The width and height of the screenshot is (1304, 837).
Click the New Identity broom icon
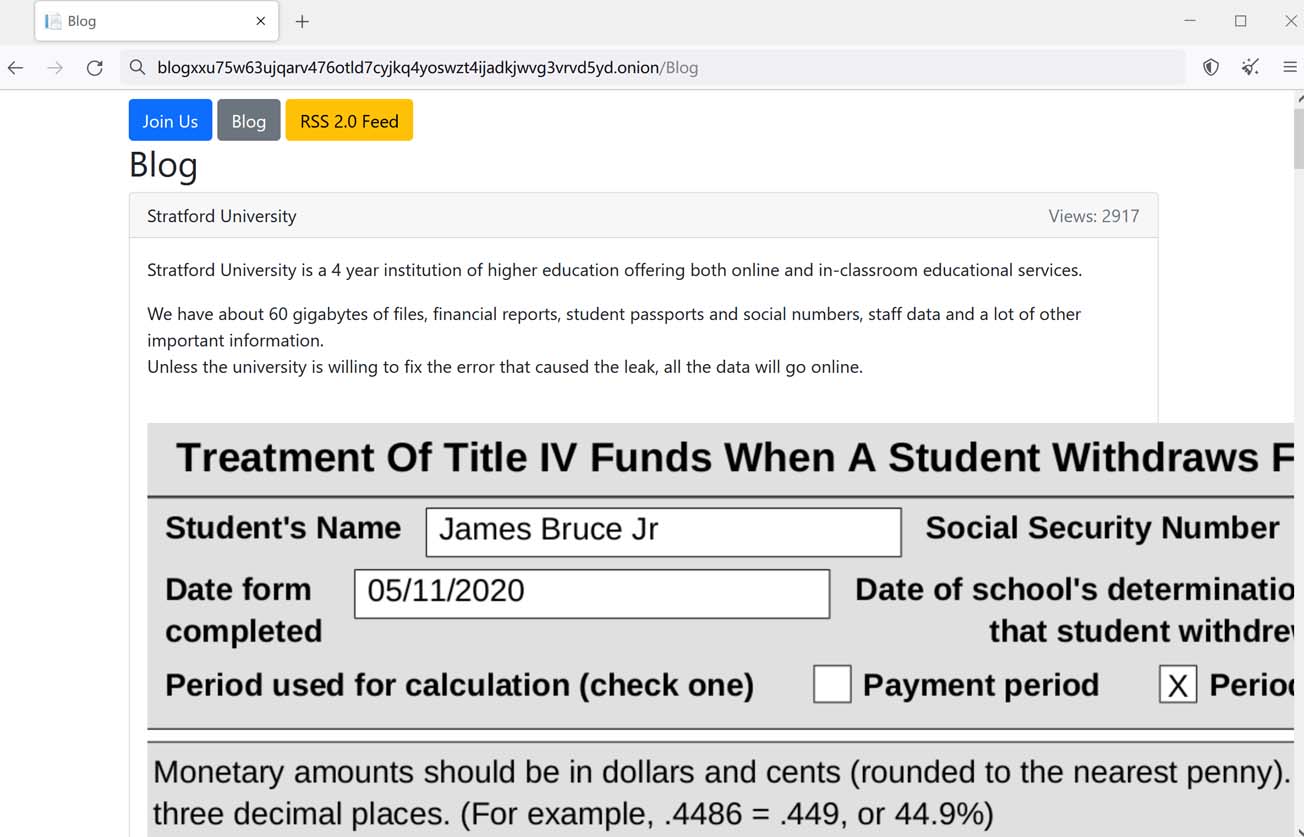(x=1250, y=68)
